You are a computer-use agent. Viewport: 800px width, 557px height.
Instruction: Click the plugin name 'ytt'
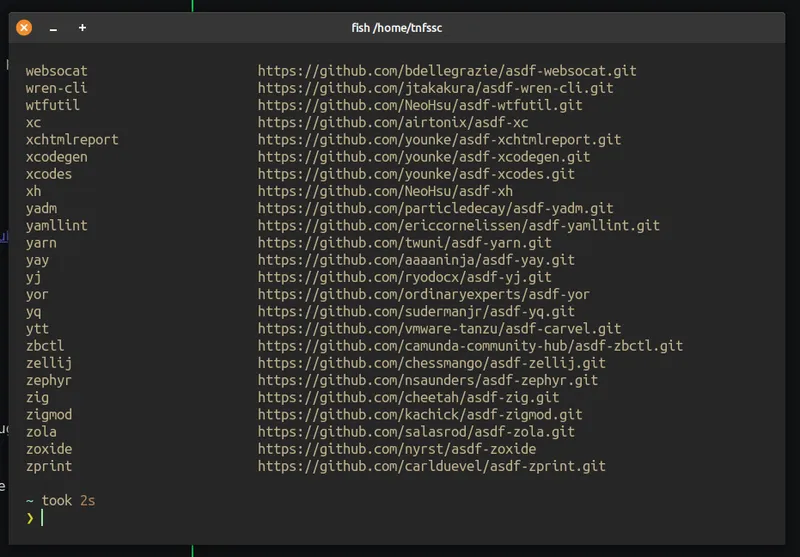point(38,329)
